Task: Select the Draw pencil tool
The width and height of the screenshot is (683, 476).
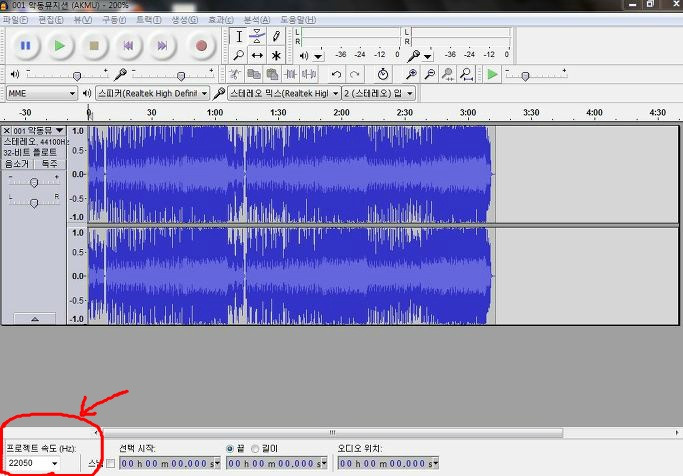Action: click(276, 37)
